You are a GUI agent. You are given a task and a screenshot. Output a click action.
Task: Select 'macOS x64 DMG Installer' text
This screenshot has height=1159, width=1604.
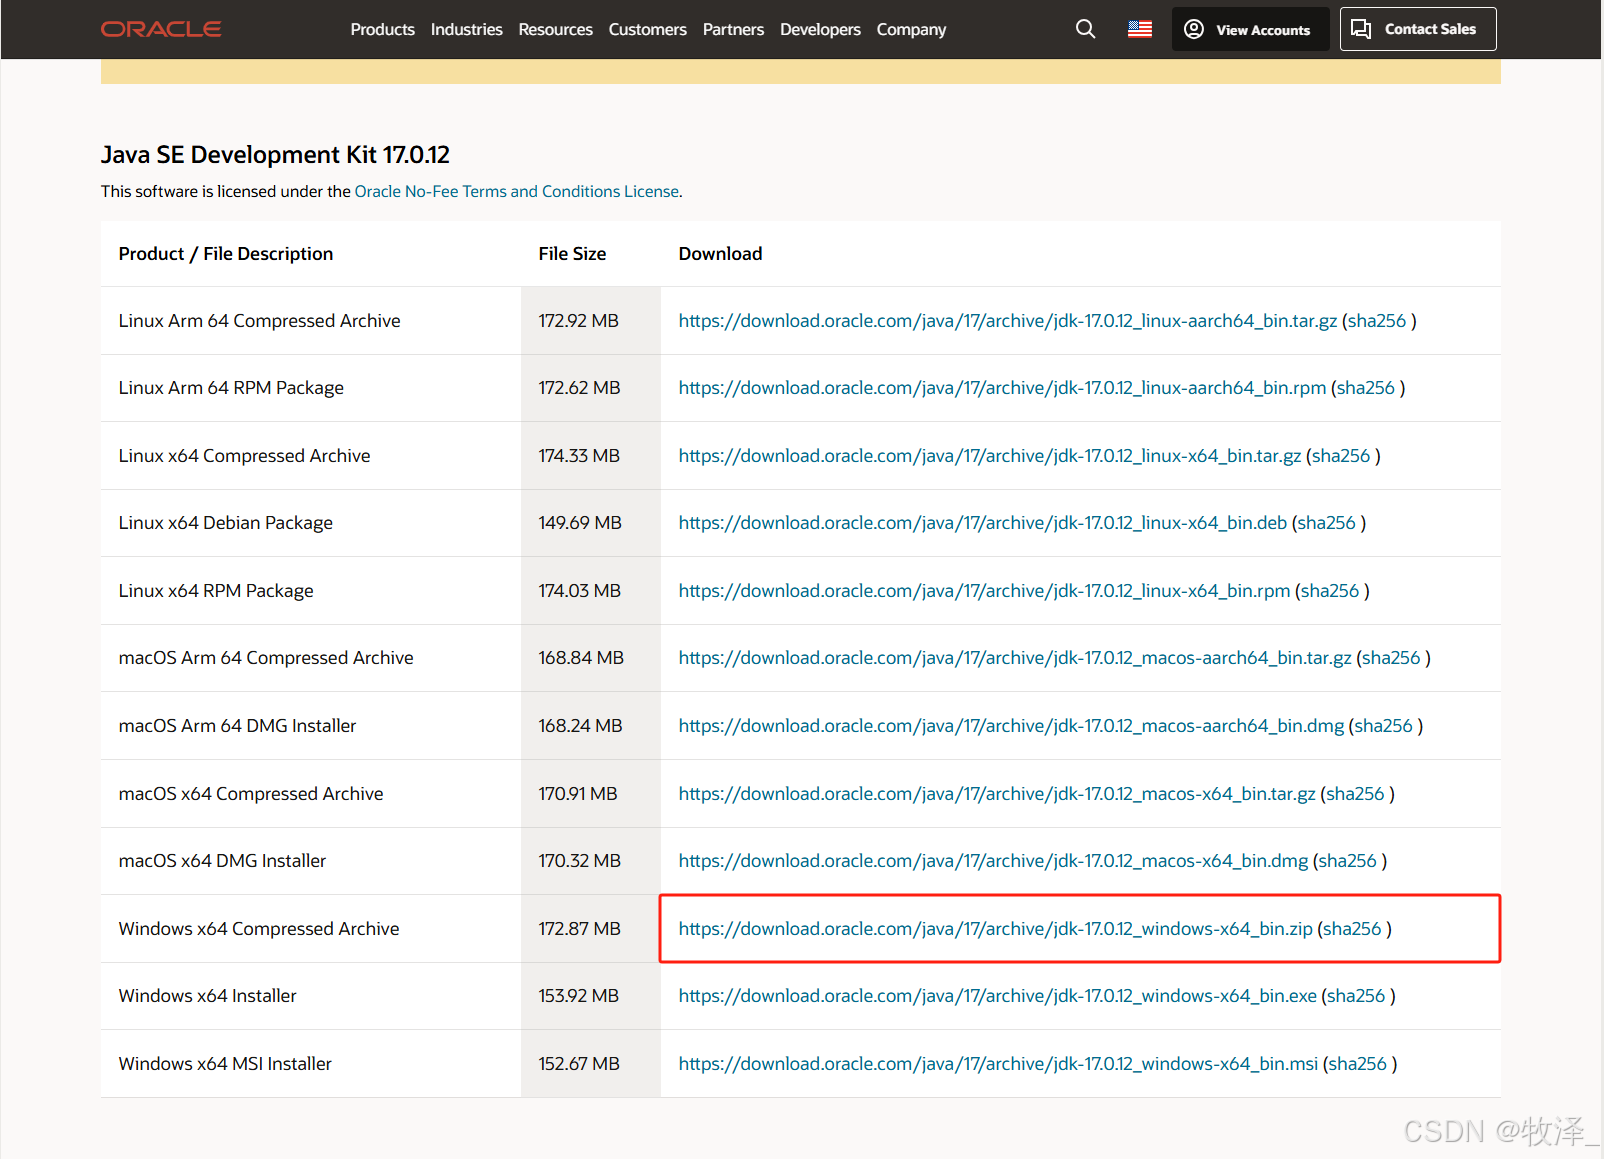point(222,861)
